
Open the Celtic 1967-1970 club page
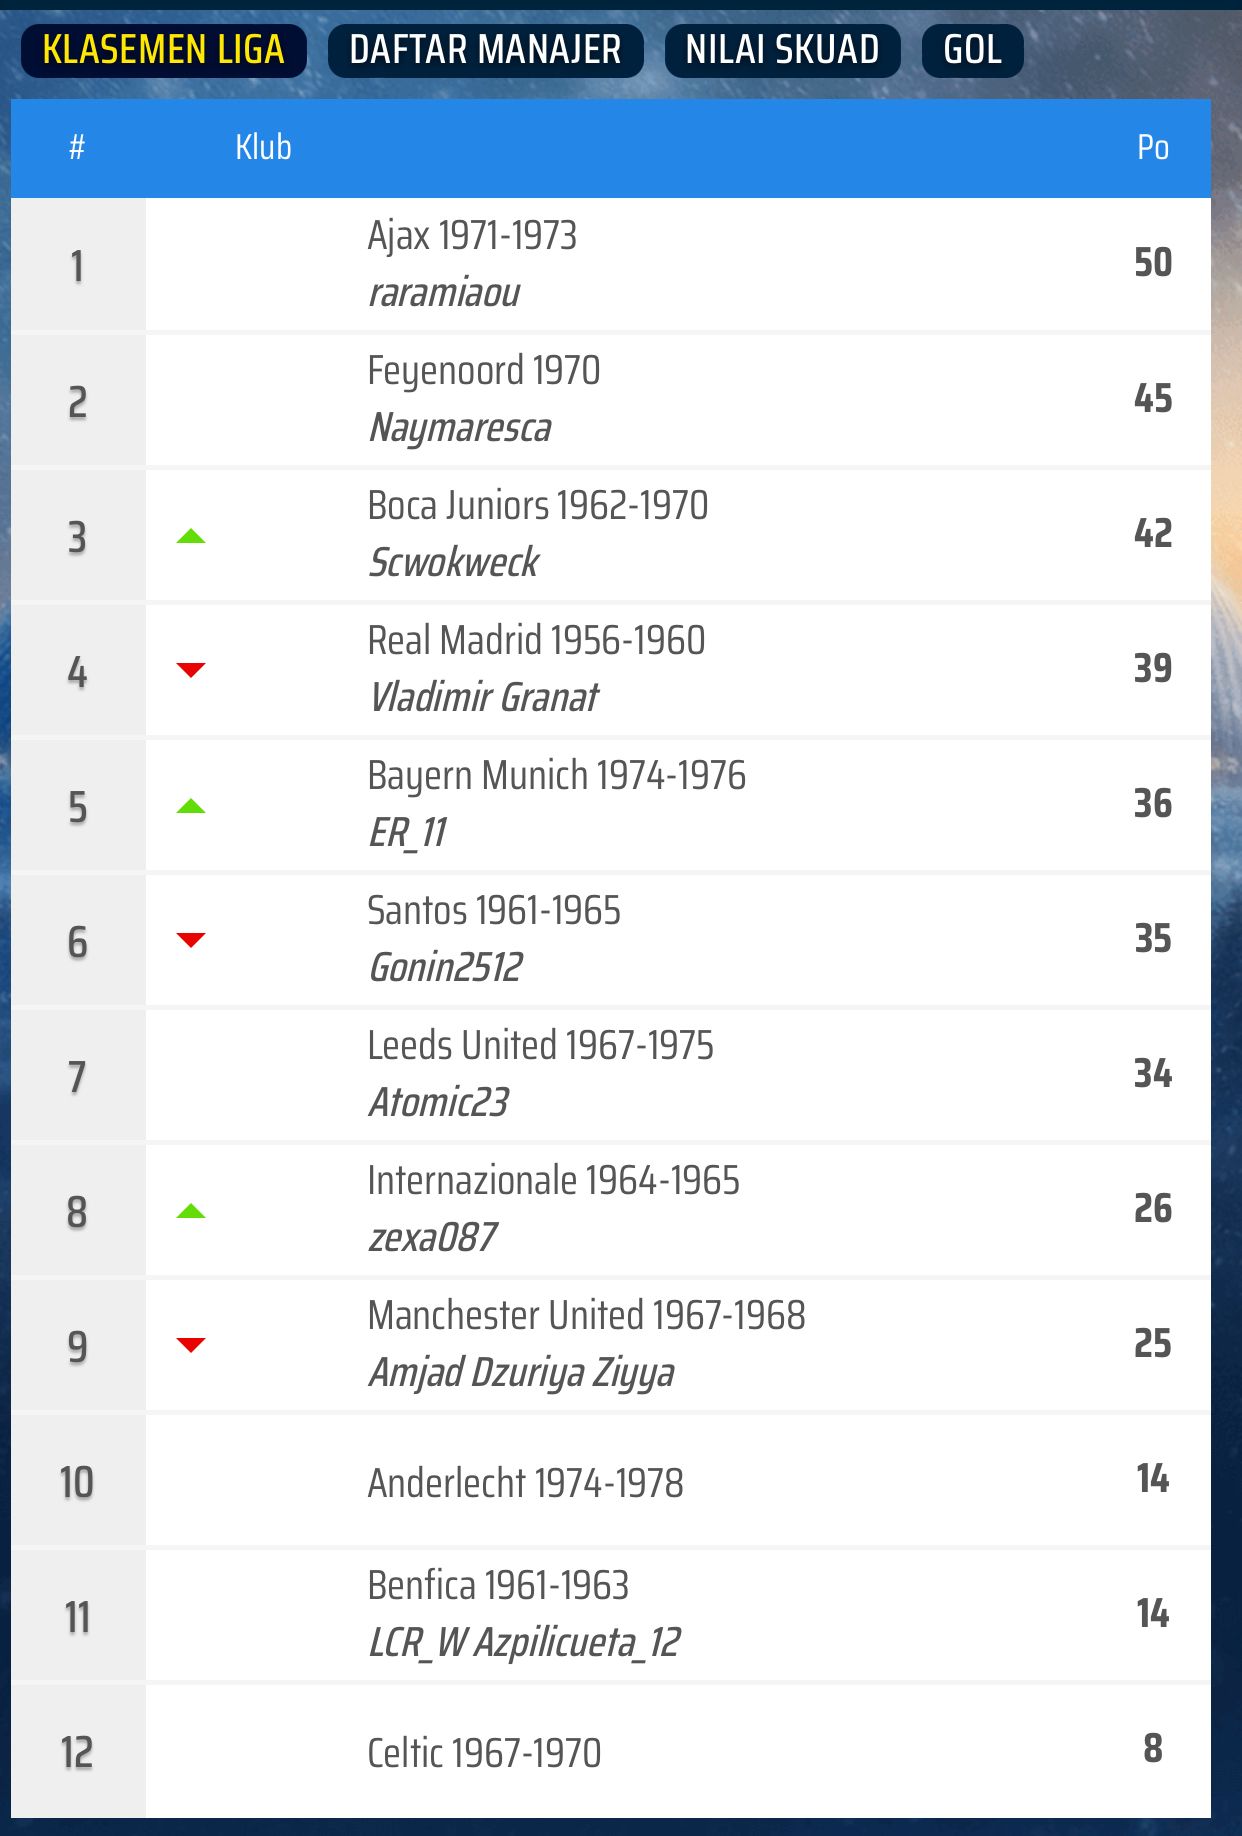tap(484, 1753)
